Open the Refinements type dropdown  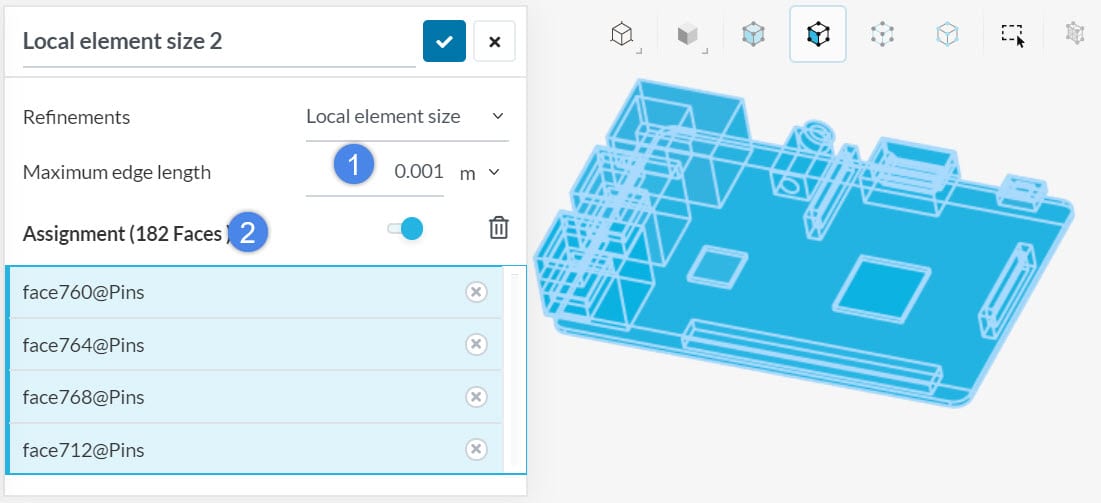[406, 117]
